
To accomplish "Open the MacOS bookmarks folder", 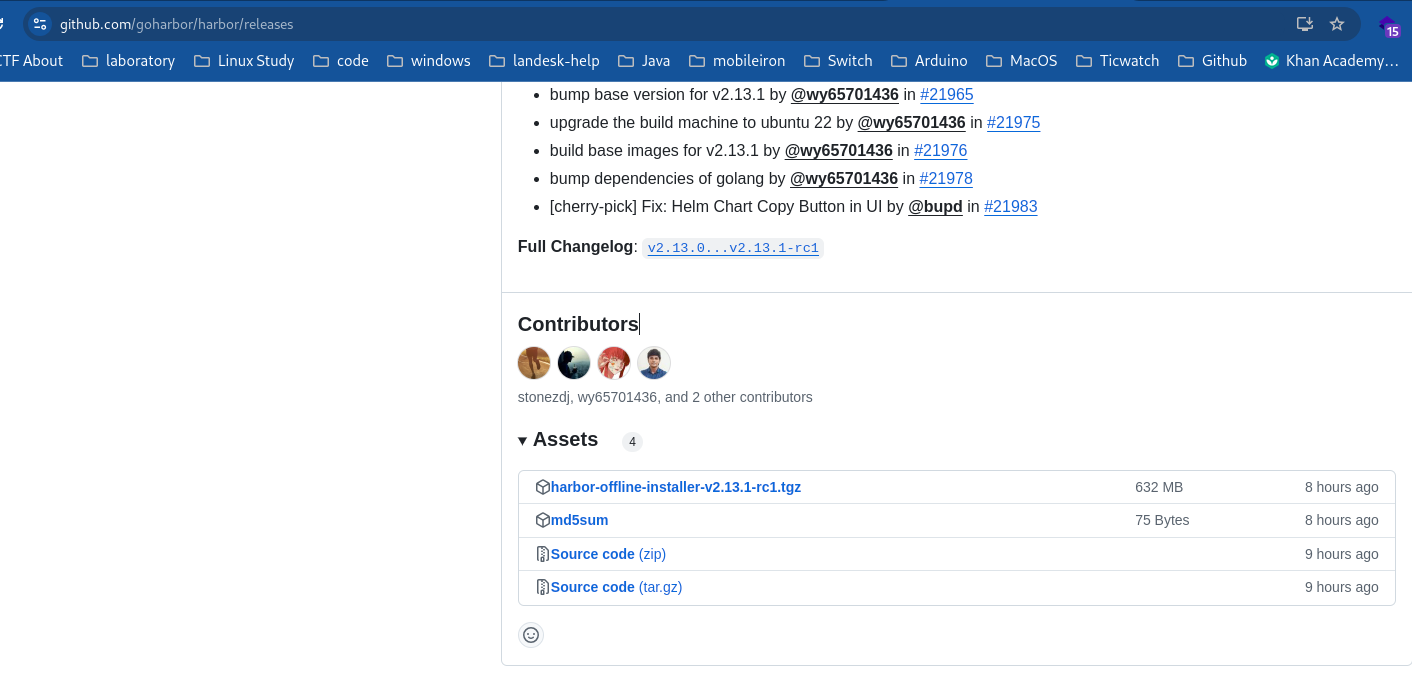I will (x=1021, y=61).
